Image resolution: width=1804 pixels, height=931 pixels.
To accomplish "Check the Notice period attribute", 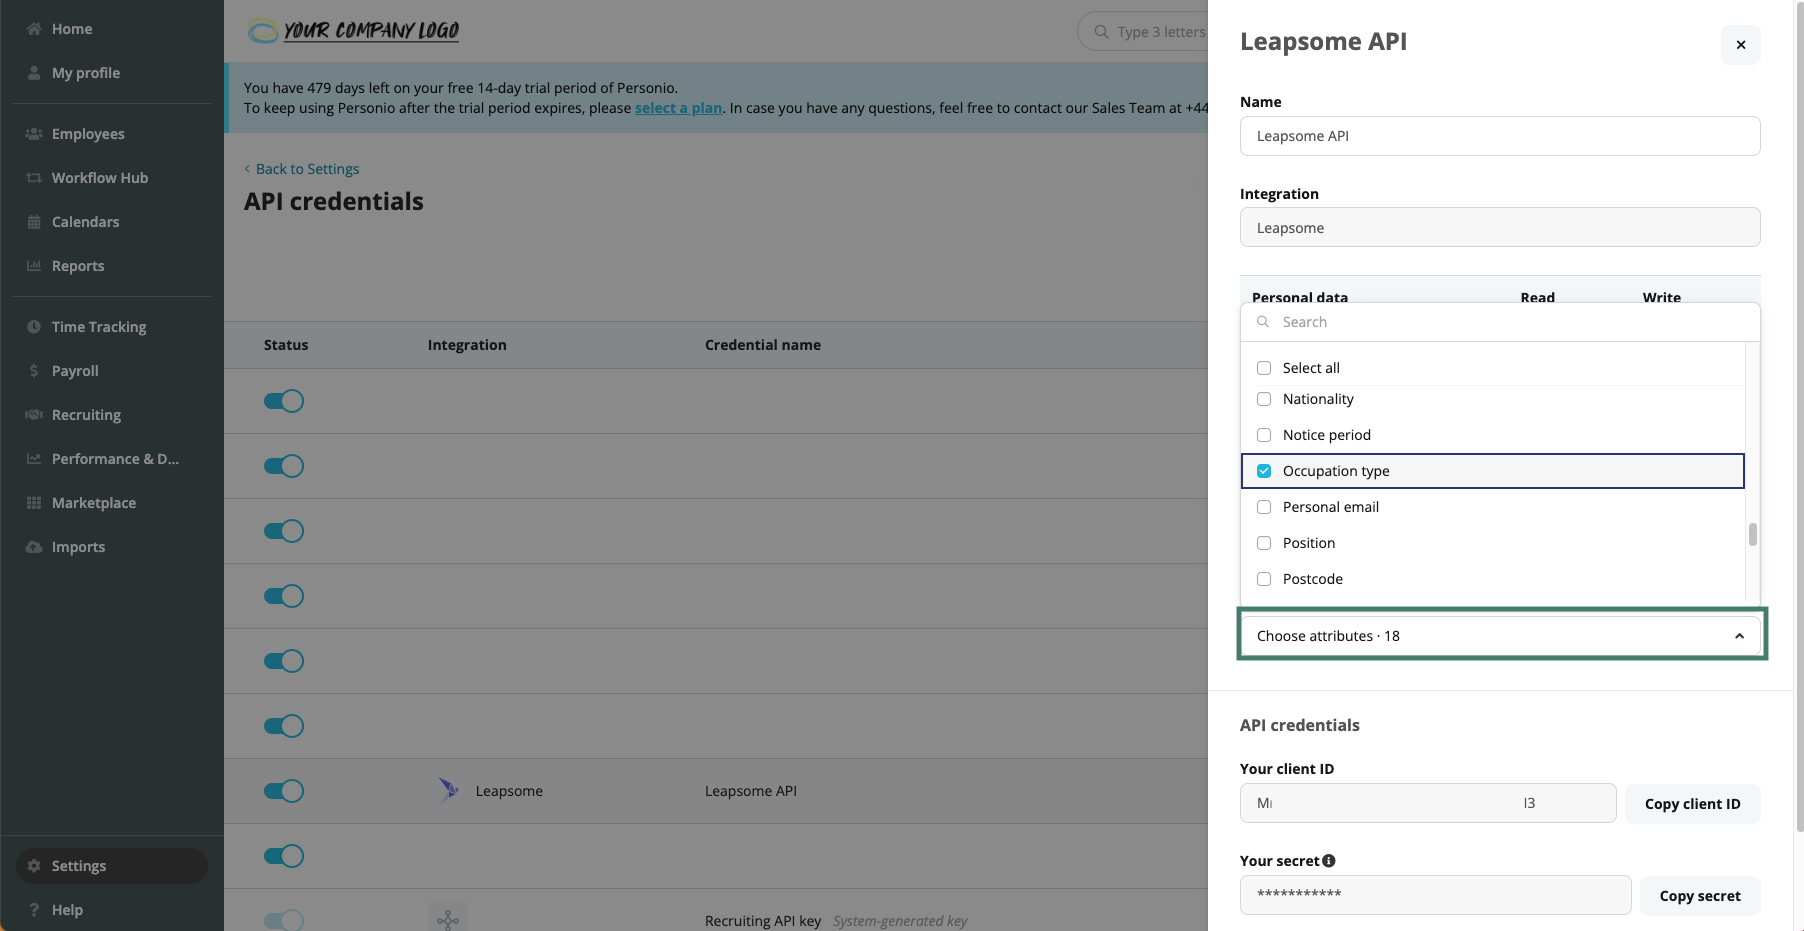I will [x=1264, y=435].
